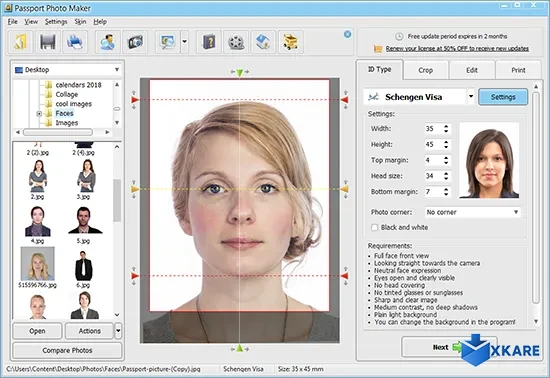Switch to the ID Type tab
Image resolution: width=550 pixels, height=378 pixels.
[x=380, y=69]
